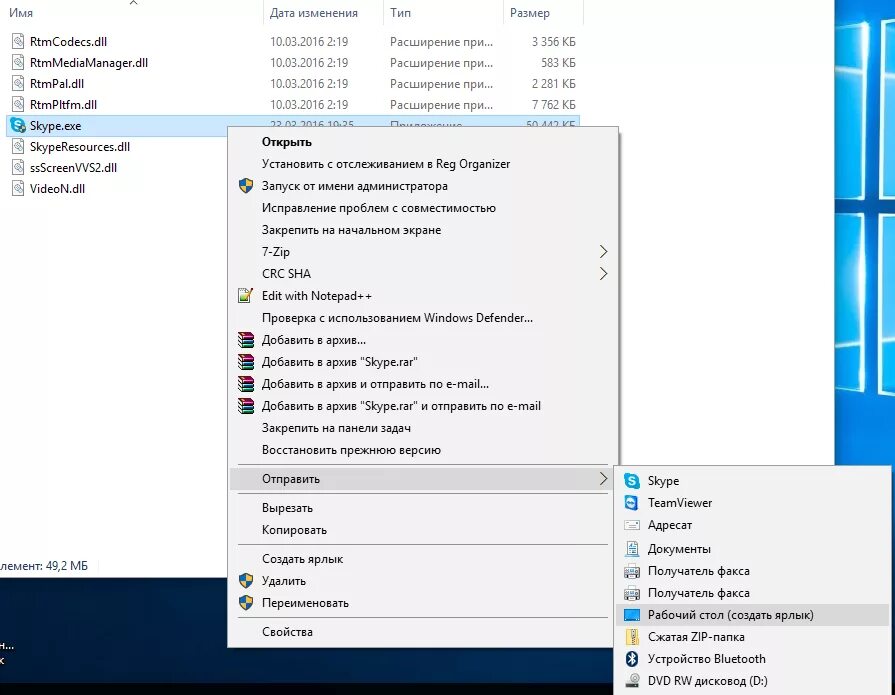The width and height of the screenshot is (895, 695).
Task: Choose Устройство Bluetooth in submenu
Action: pos(752,658)
